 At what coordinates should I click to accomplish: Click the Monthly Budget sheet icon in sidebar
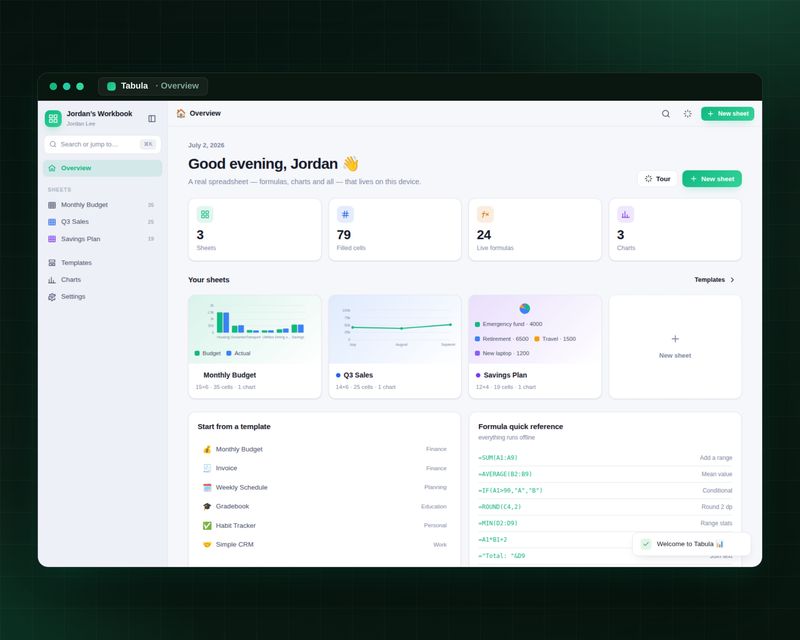(x=52, y=205)
